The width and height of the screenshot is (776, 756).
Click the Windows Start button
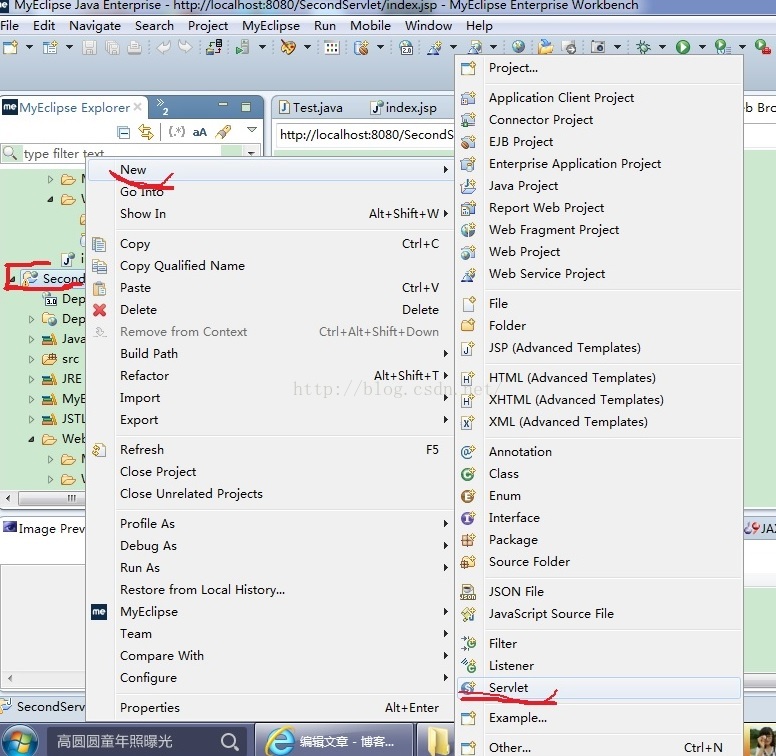tap(20, 741)
